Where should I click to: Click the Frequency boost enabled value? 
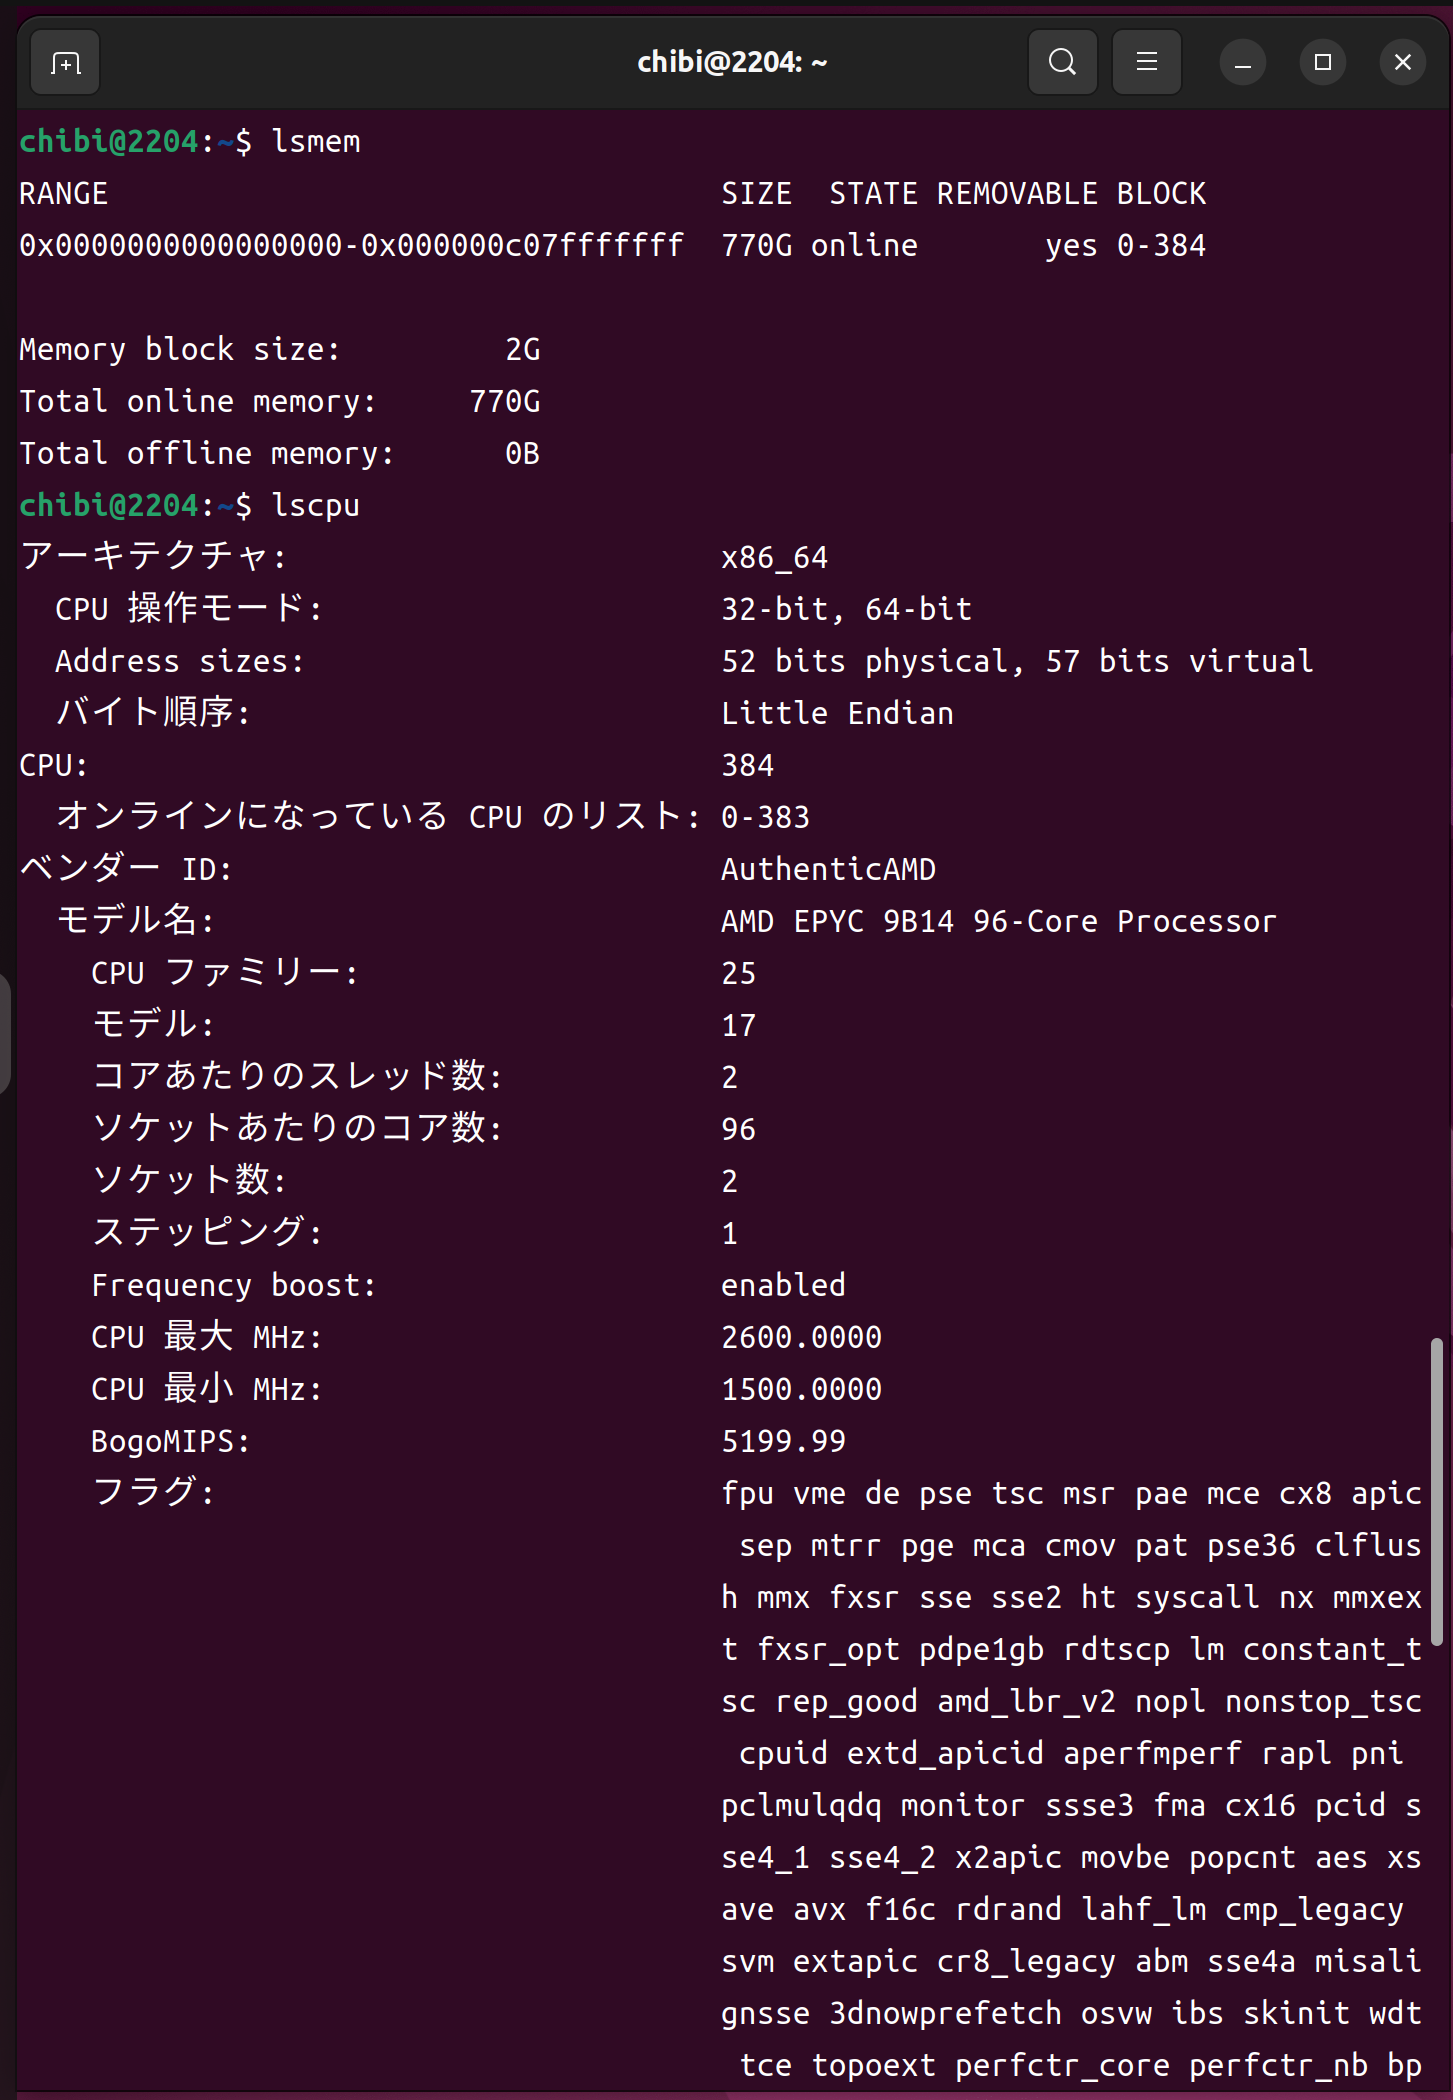coord(784,1285)
